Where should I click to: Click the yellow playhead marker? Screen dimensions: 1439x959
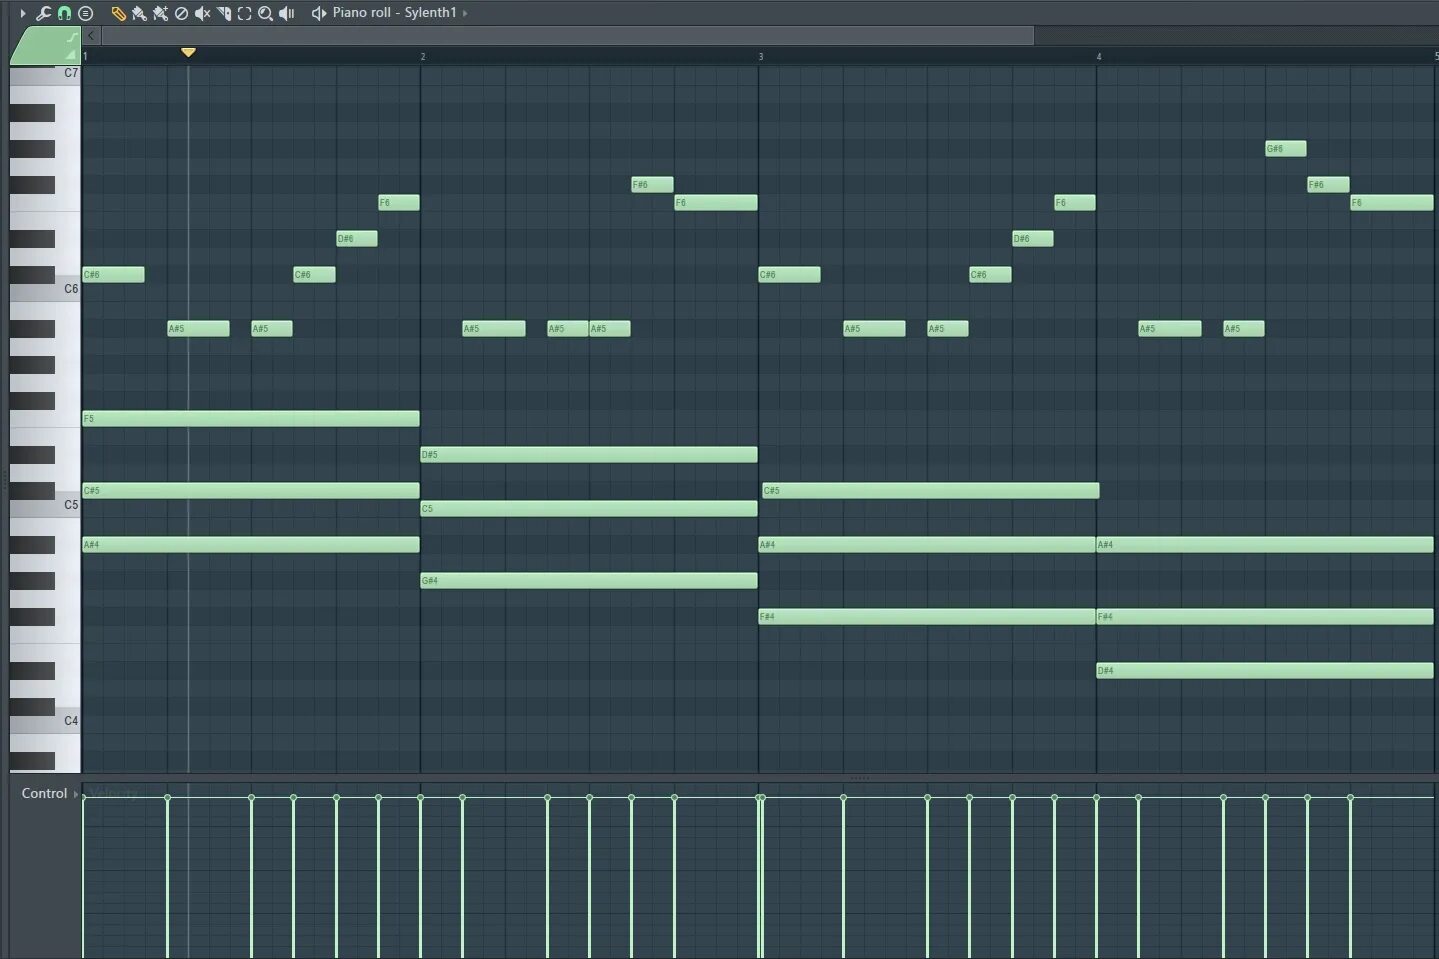pos(188,52)
